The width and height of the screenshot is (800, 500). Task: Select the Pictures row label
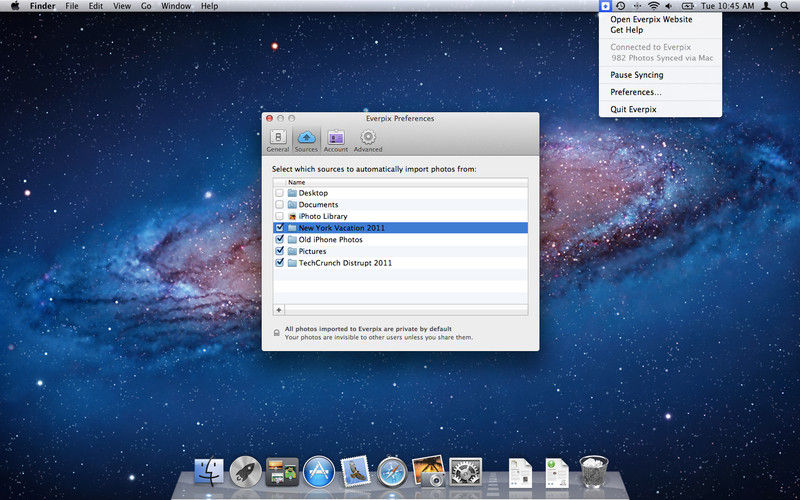tap(312, 251)
